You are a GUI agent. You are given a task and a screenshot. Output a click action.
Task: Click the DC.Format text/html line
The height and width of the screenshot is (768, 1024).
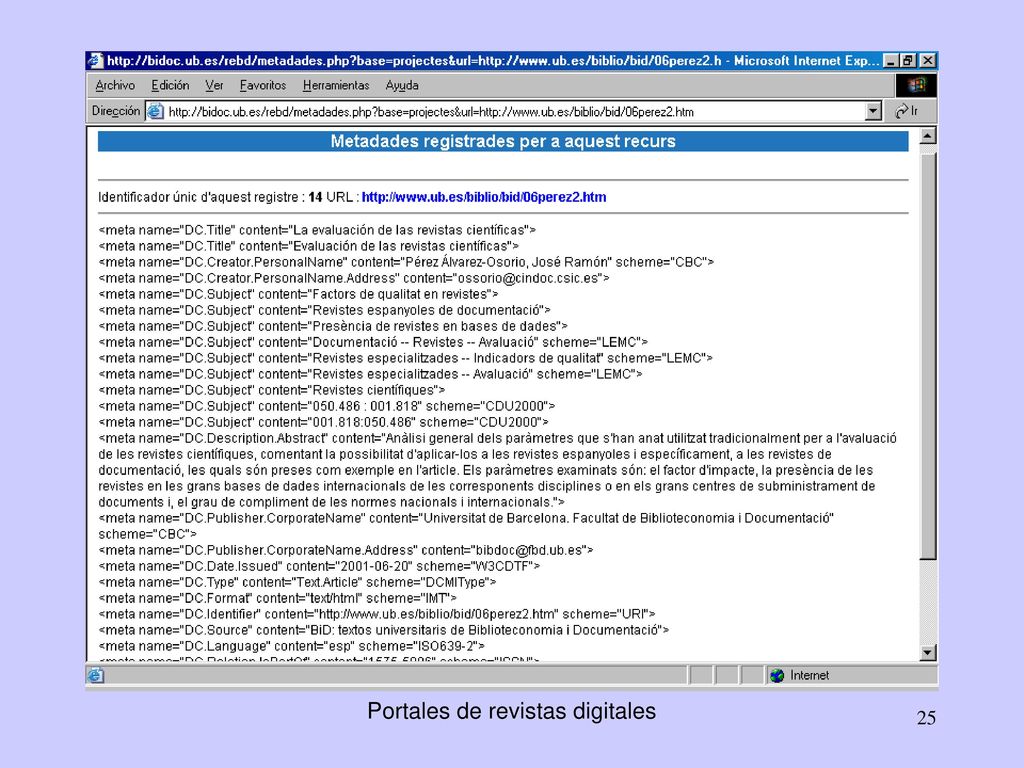click(x=278, y=598)
